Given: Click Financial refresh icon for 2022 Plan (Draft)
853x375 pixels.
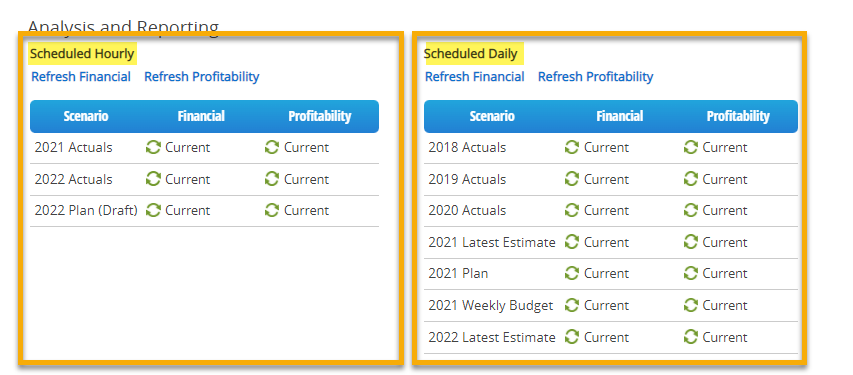Looking at the screenshot, I should 153,210.
